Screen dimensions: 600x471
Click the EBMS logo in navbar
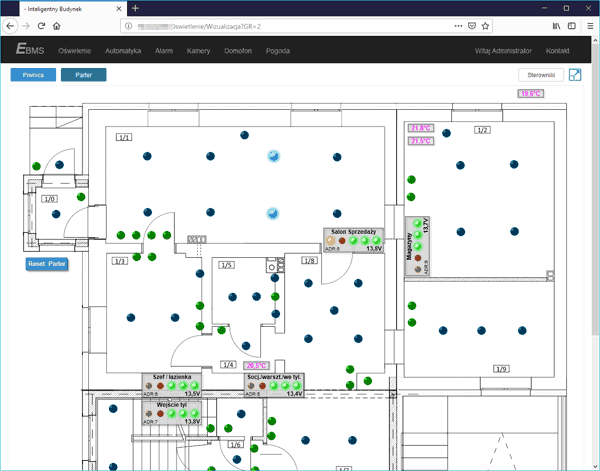[29, 50]
